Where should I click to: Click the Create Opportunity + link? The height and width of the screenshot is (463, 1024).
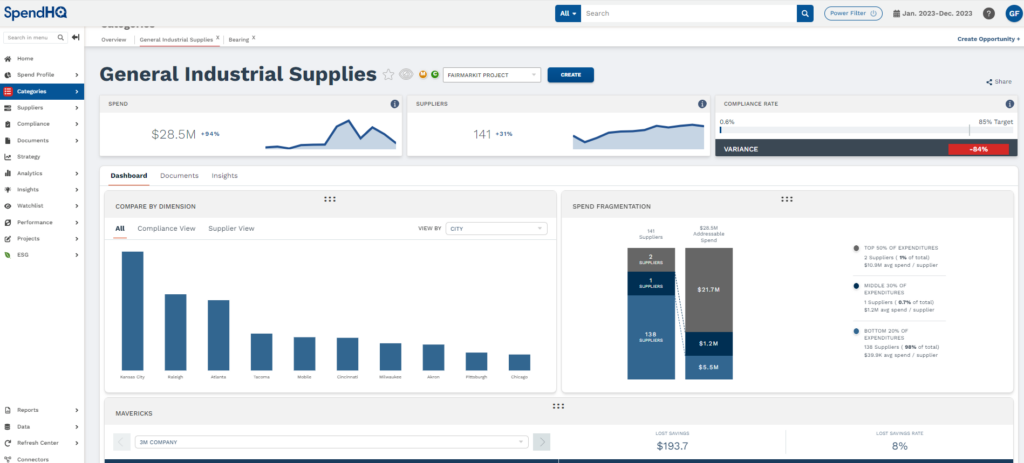pos(989,39)
